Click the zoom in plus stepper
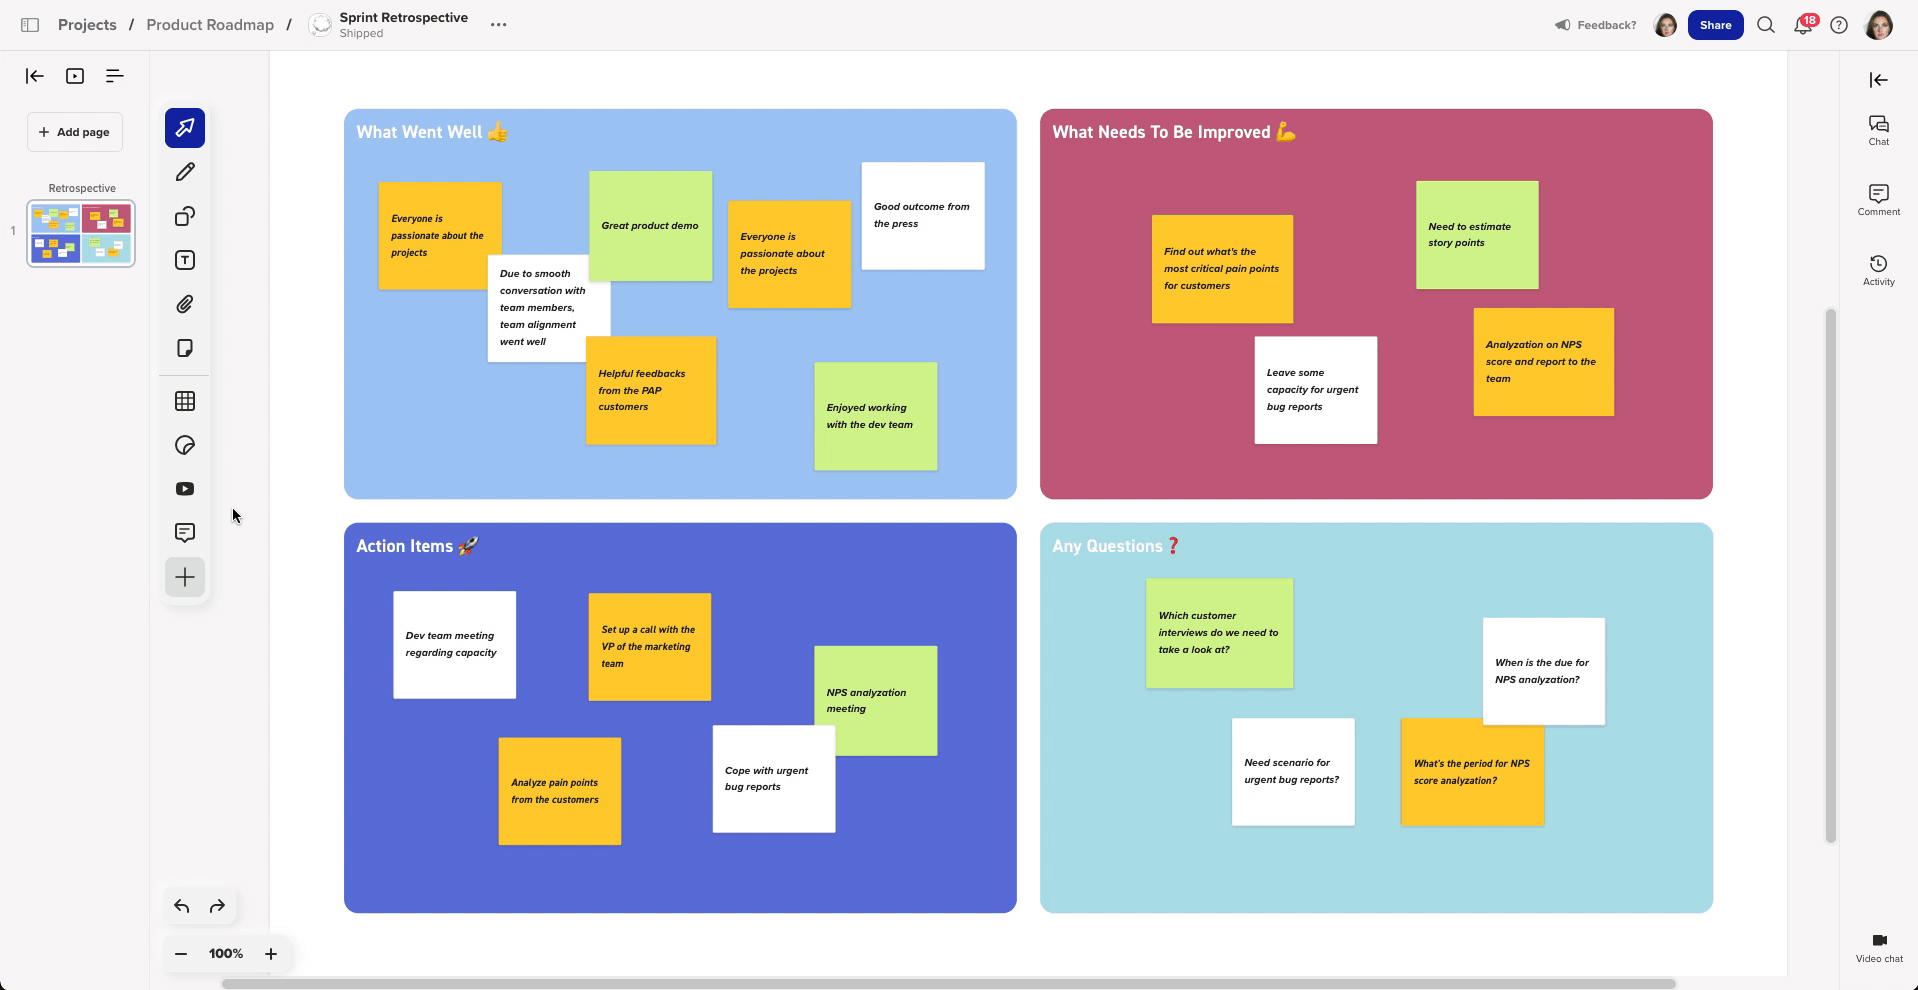This screenshot has width=1918, height=990. click(270, 954)
